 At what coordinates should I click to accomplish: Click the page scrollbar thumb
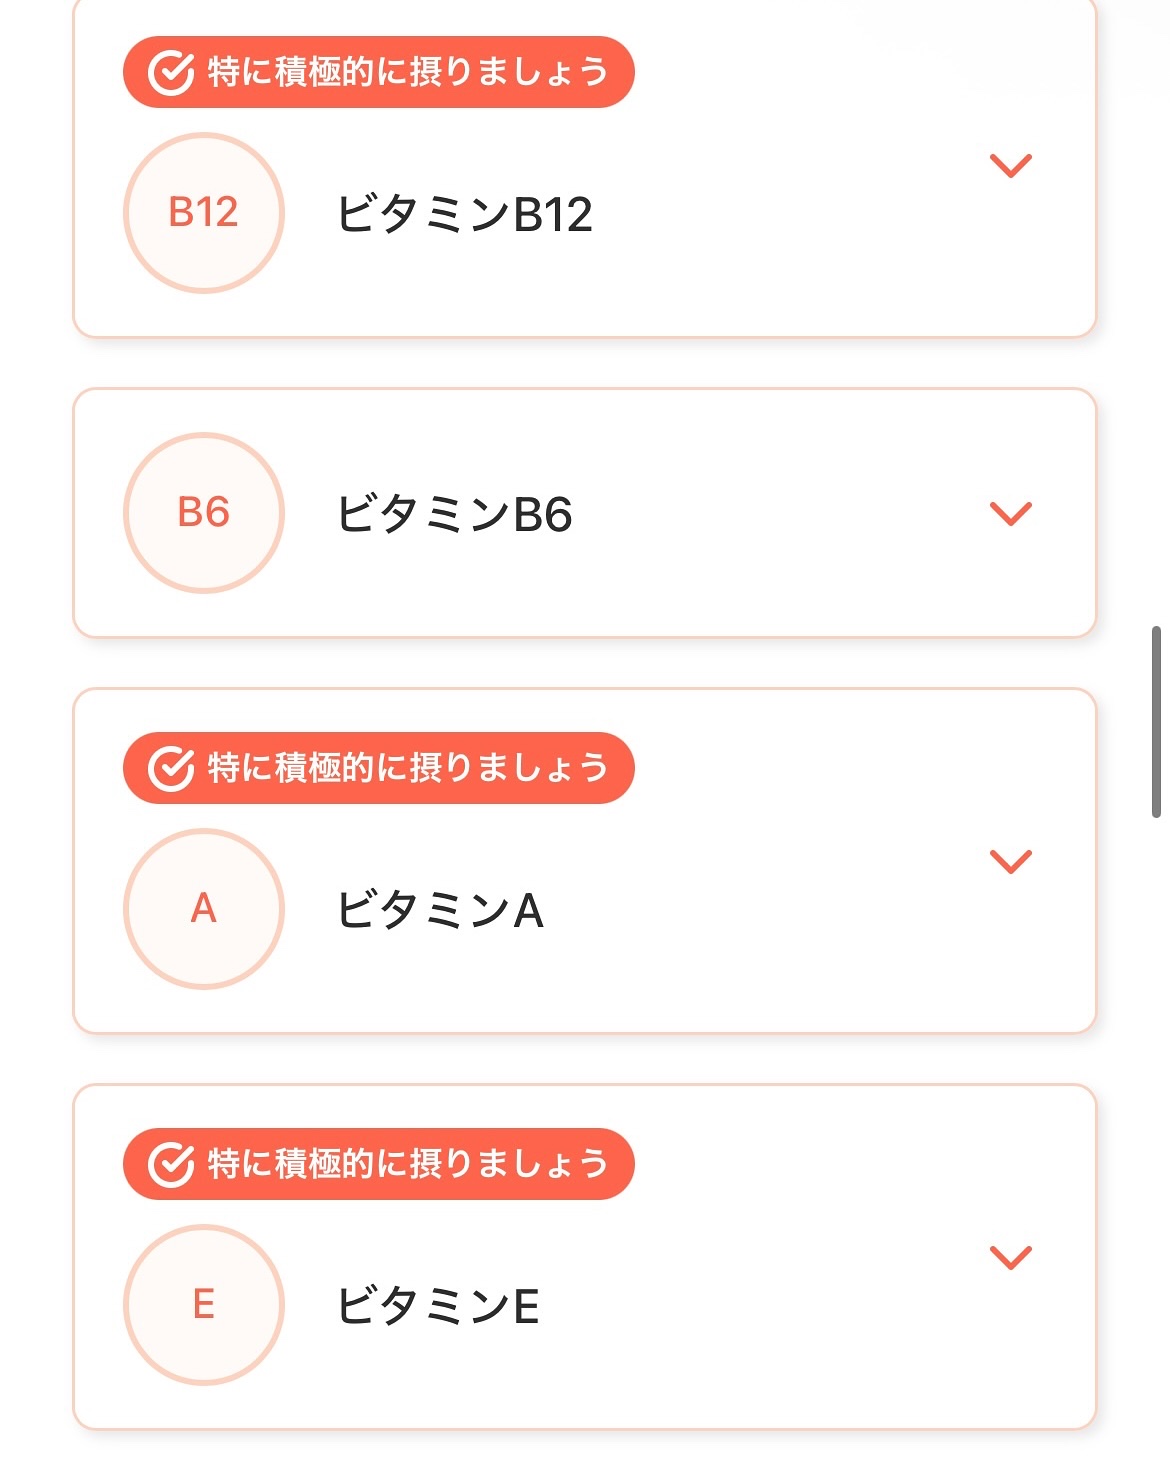click(1156, 722)
